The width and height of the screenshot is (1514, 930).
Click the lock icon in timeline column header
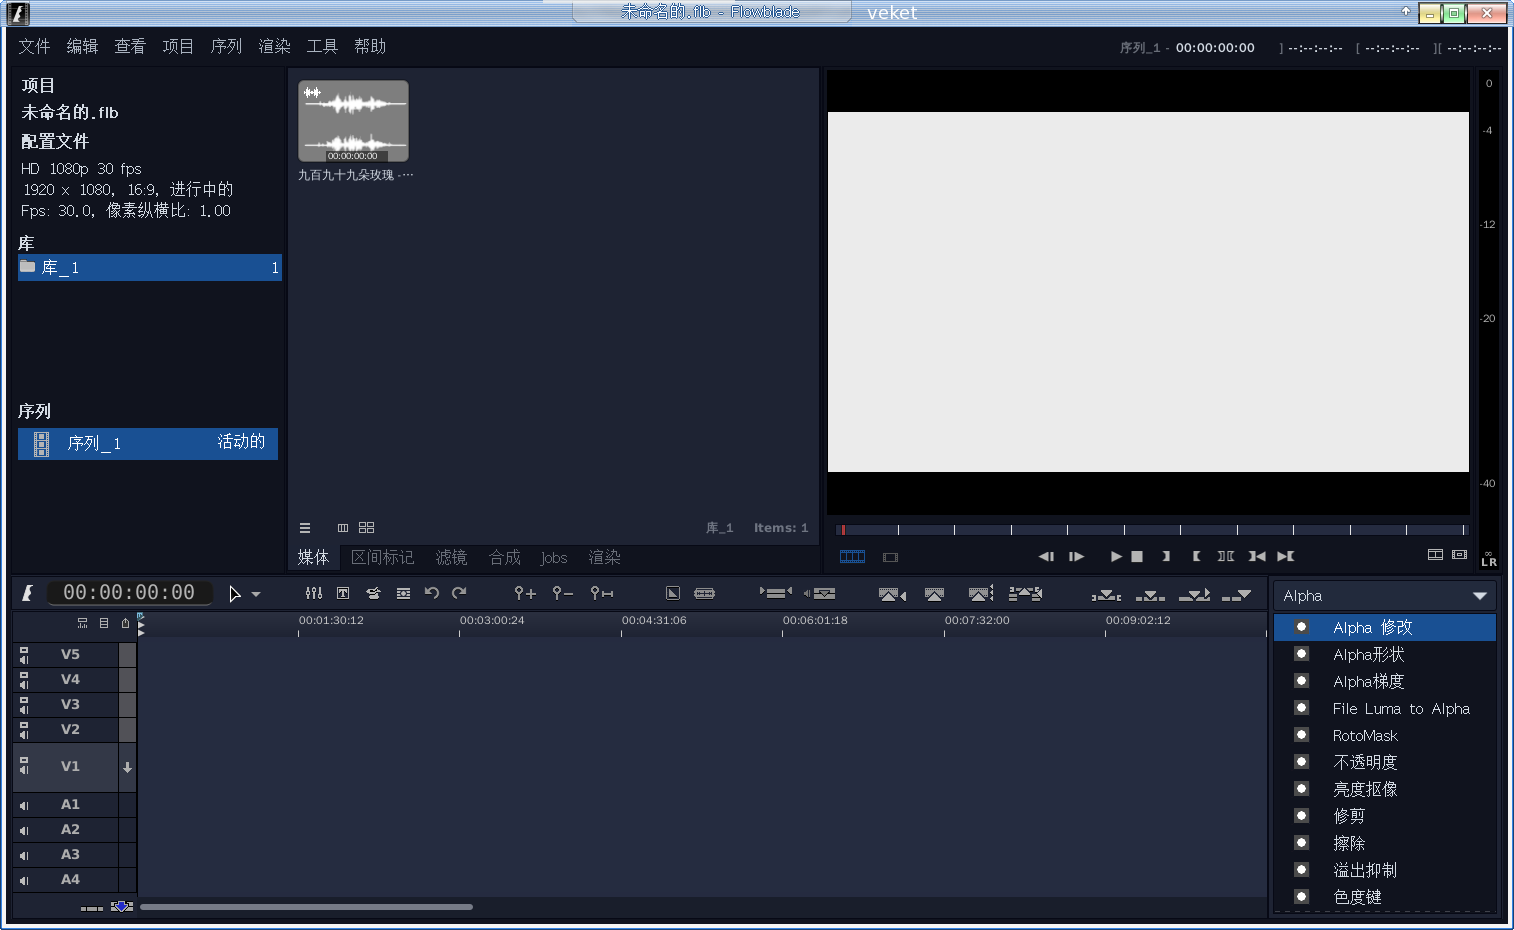tap(125, 623)
